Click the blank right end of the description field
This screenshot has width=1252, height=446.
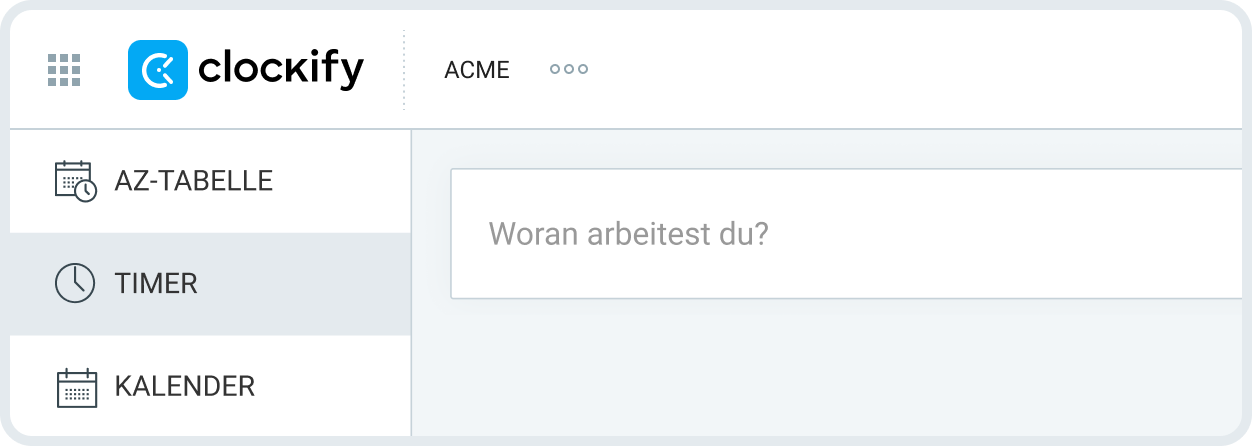[1100, 234]
